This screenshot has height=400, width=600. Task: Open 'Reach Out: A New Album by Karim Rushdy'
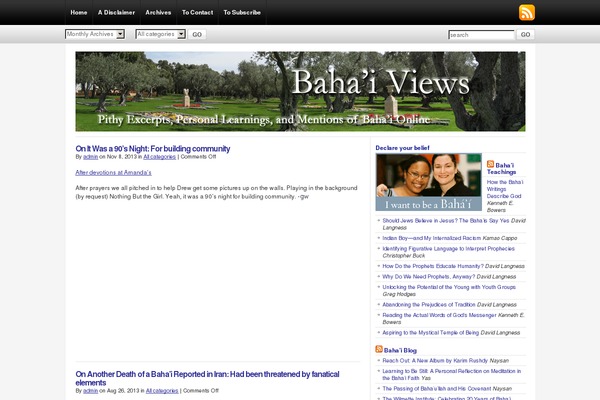pos(435,361)
